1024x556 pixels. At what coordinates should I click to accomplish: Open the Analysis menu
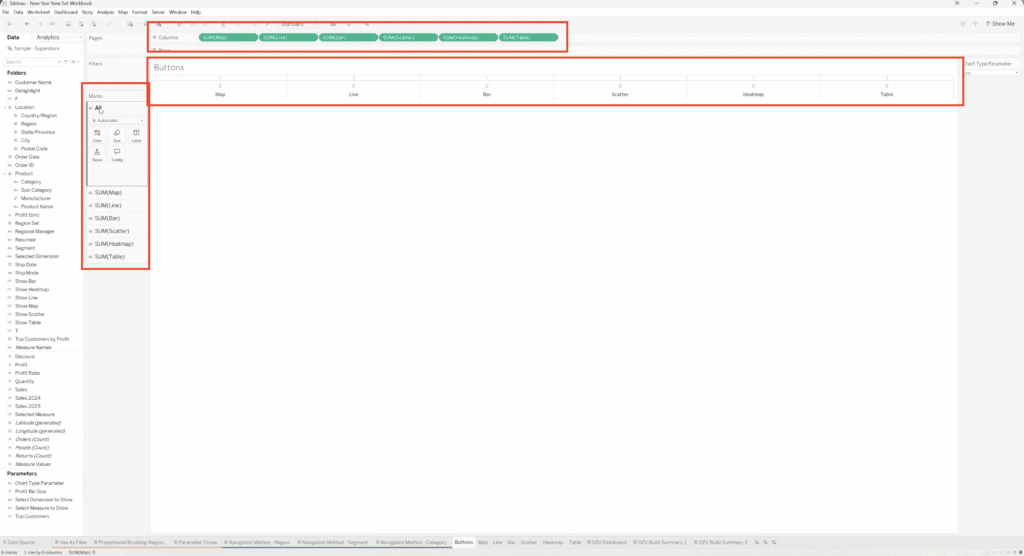pyautogui.click(x=106, y=11)
